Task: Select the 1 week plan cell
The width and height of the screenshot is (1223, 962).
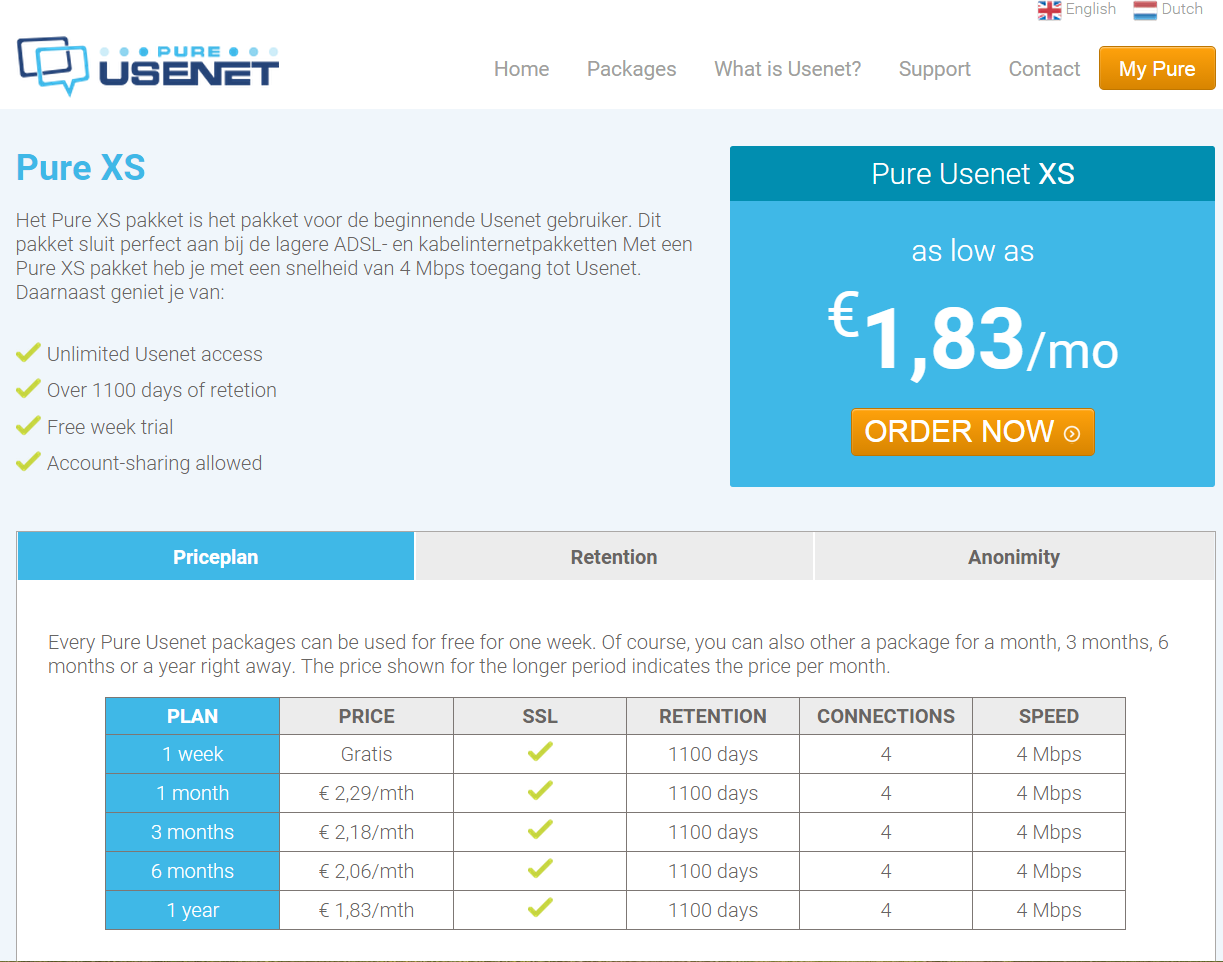Action: coord(192,754)
